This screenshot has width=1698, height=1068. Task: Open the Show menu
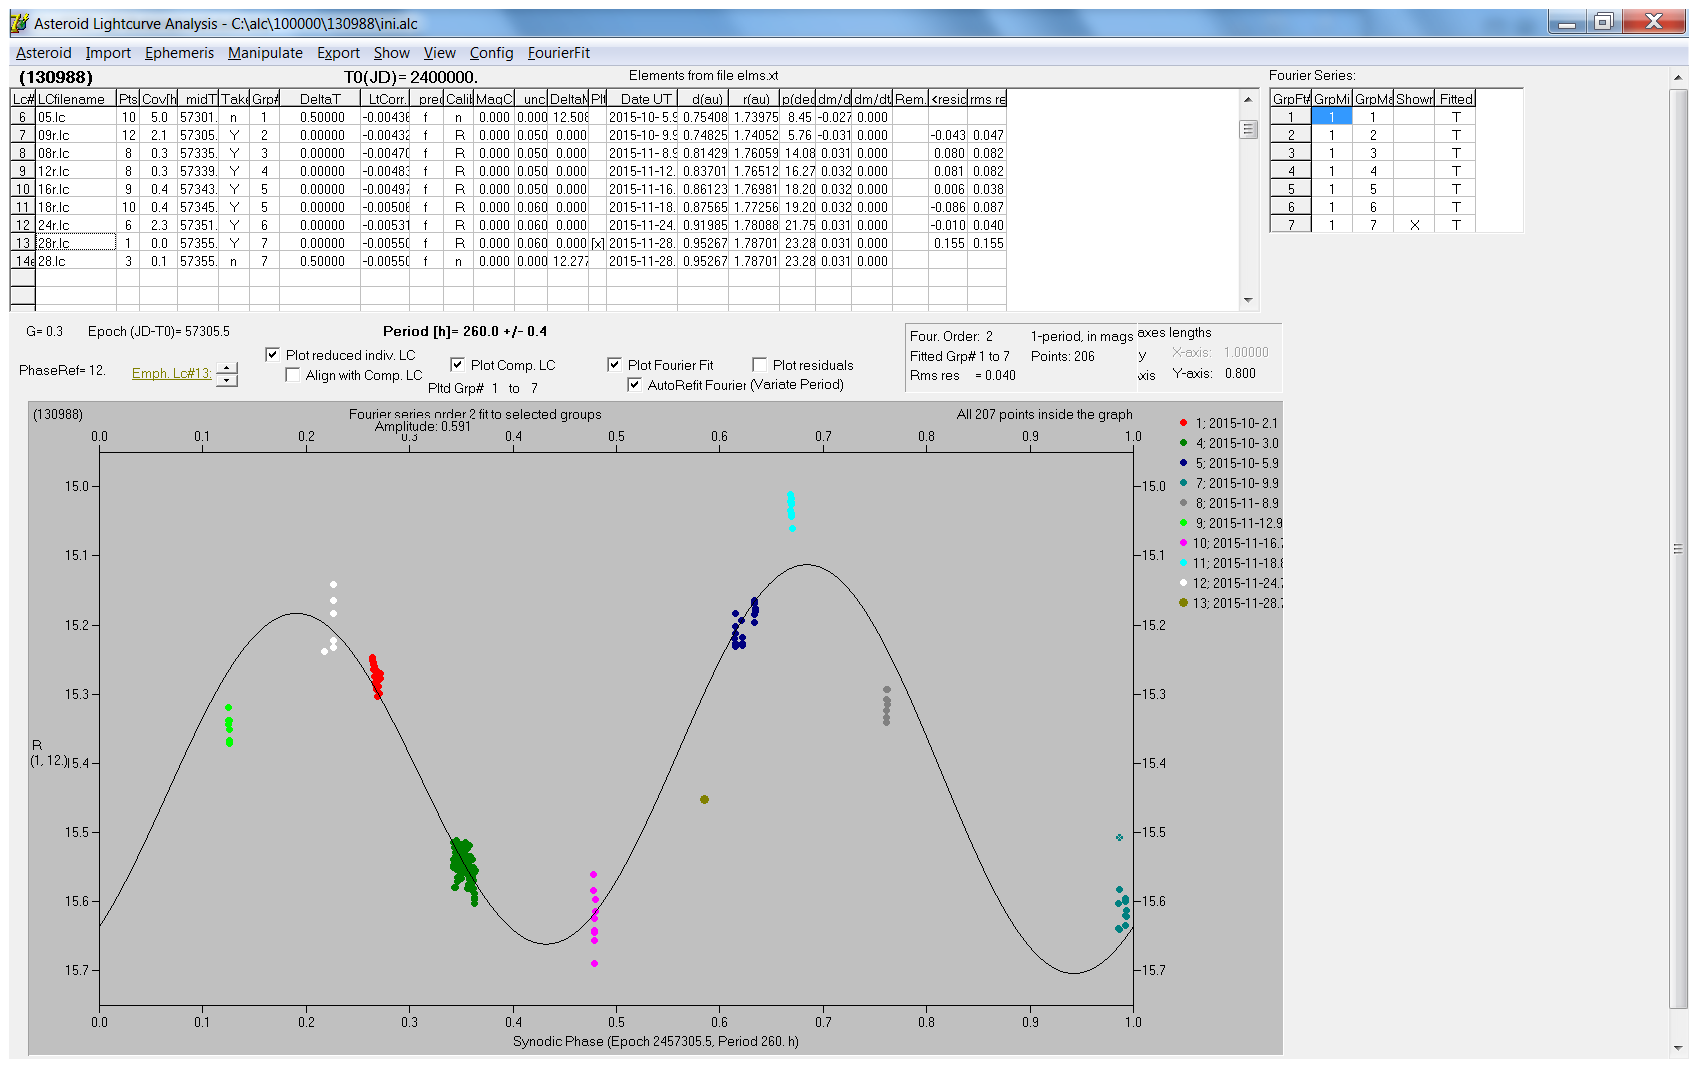point(392,53)
